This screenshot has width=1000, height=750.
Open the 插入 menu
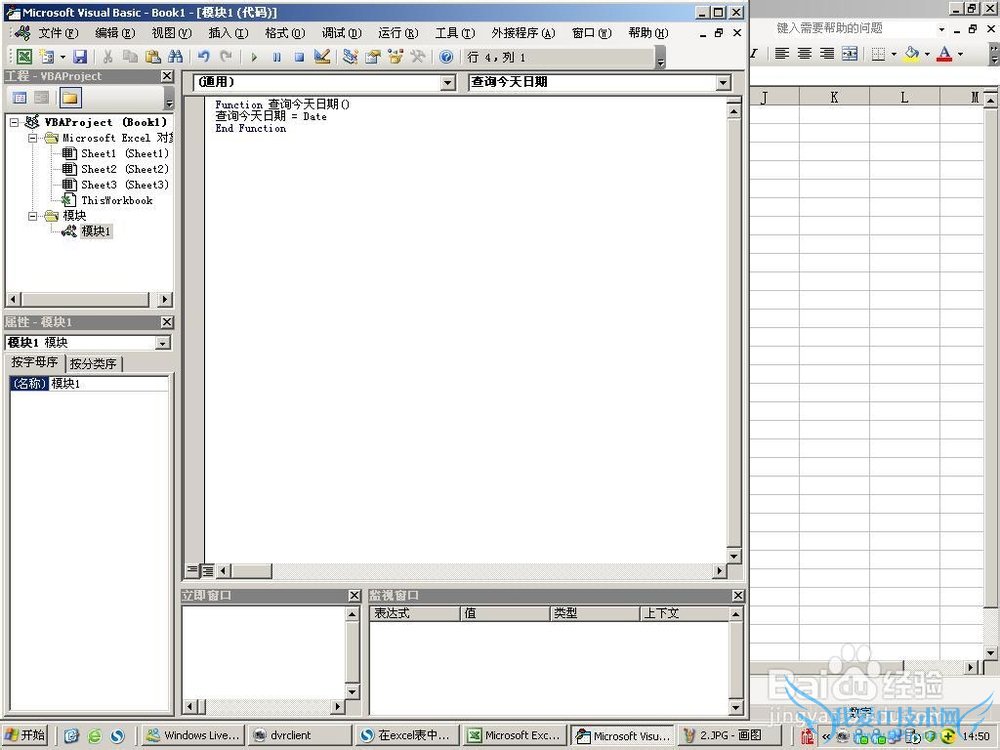(228, 33)
